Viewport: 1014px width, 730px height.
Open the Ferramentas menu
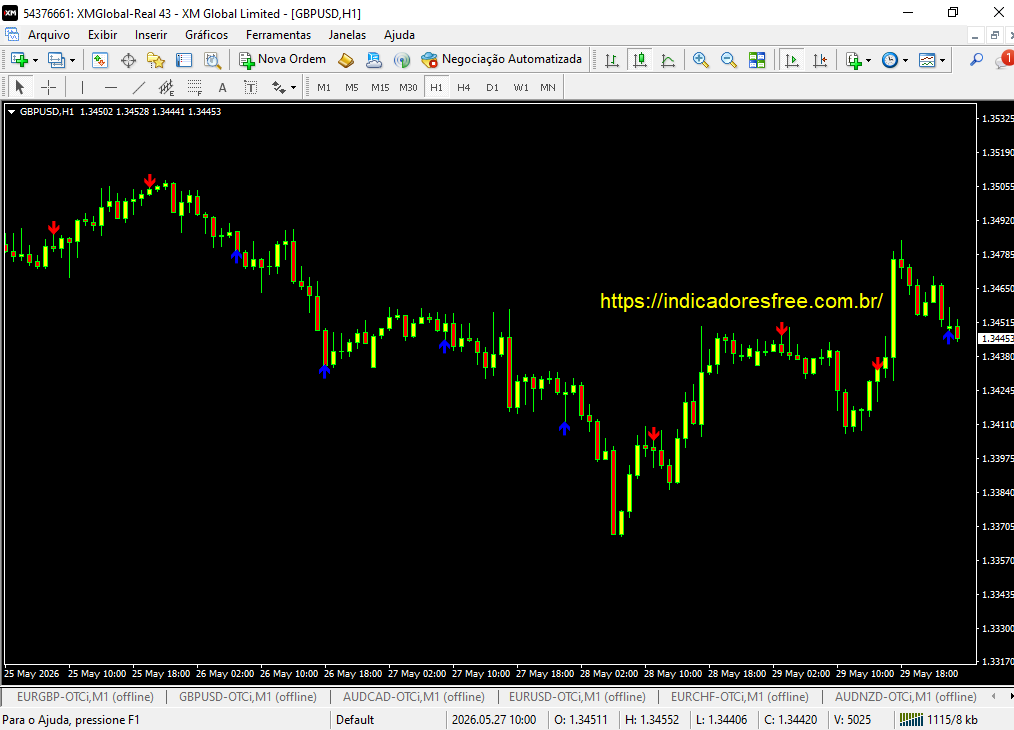278,35
